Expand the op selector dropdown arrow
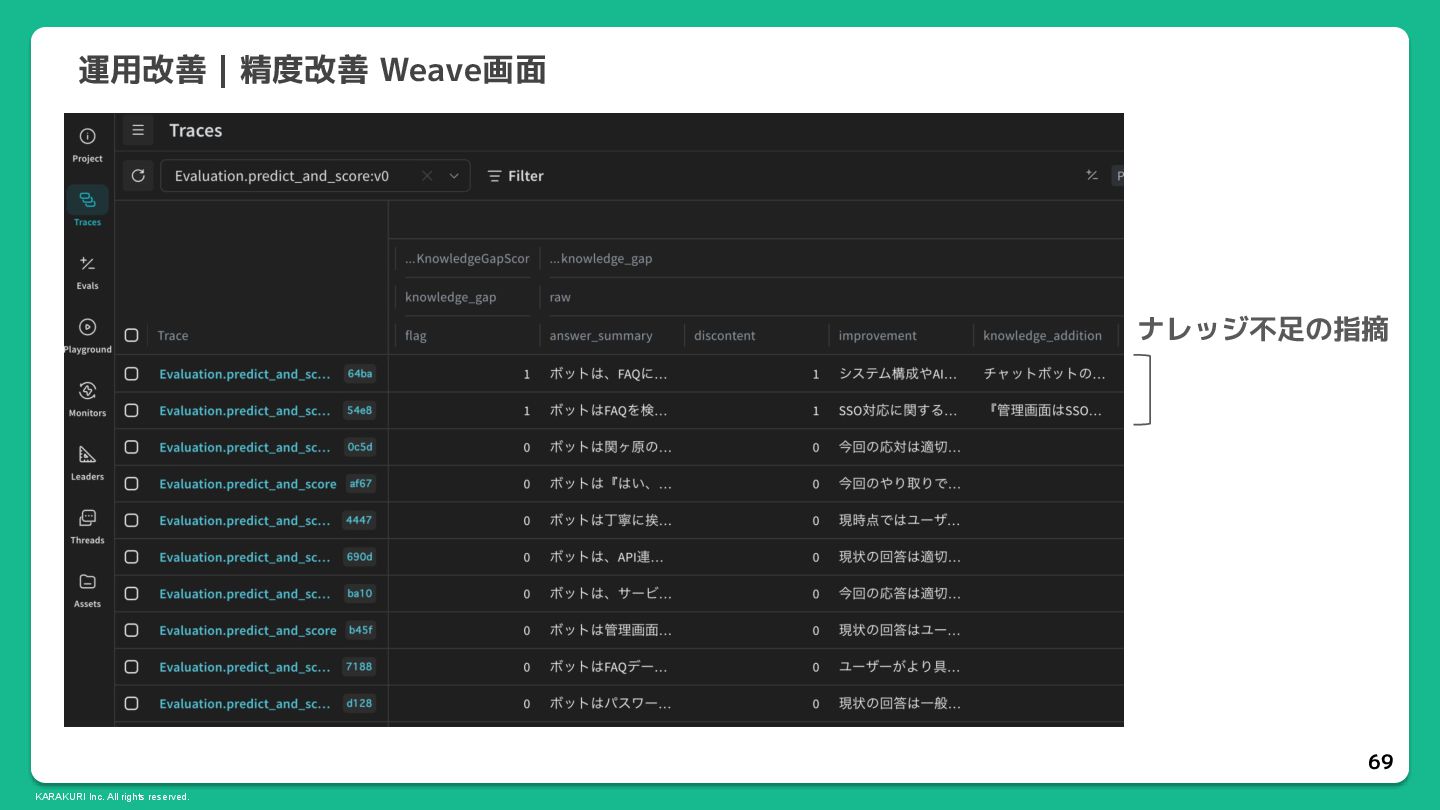1440x810 pixels. (x=454, y=176)
